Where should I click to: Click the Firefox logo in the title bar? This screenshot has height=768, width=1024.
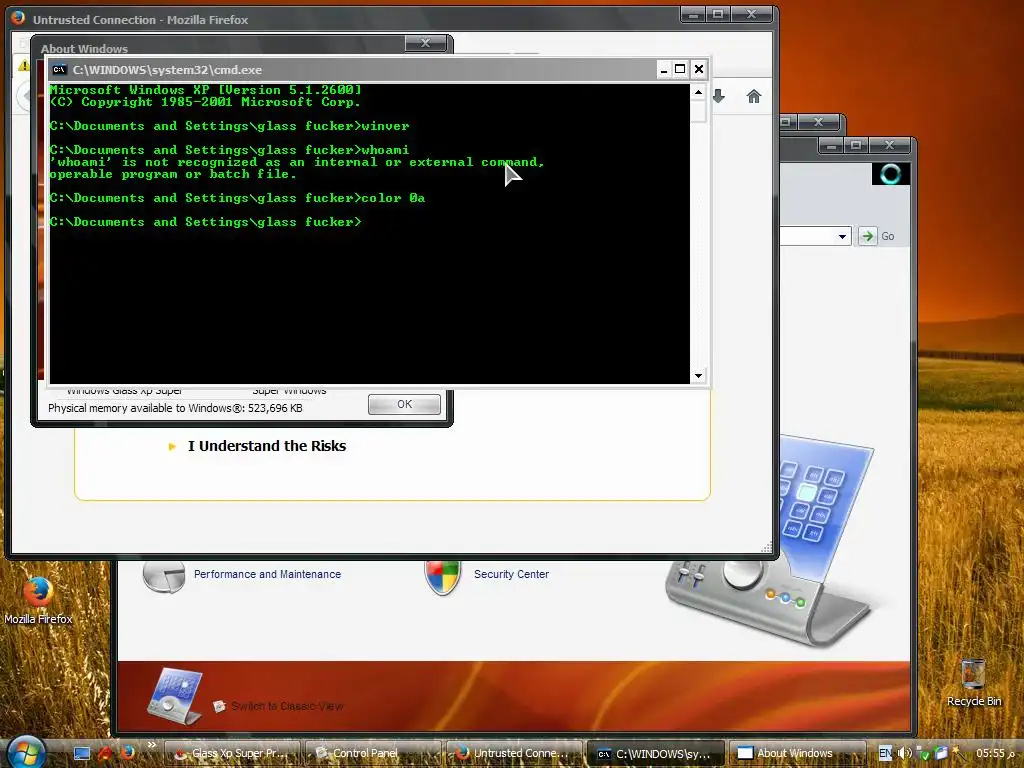(x=18, y=18)
